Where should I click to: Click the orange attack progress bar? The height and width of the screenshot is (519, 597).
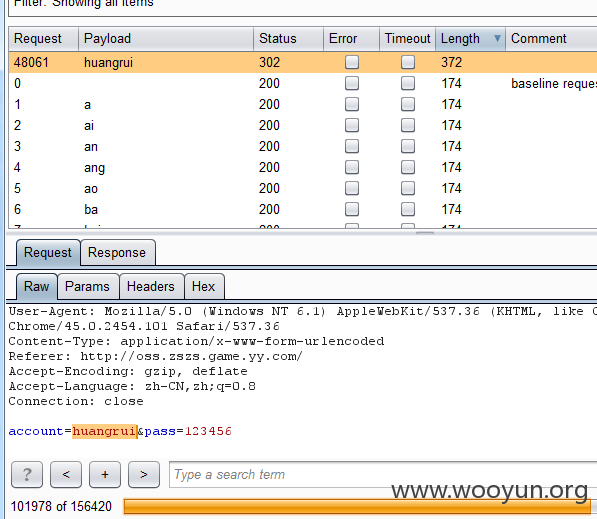click(x=357, y=506)
